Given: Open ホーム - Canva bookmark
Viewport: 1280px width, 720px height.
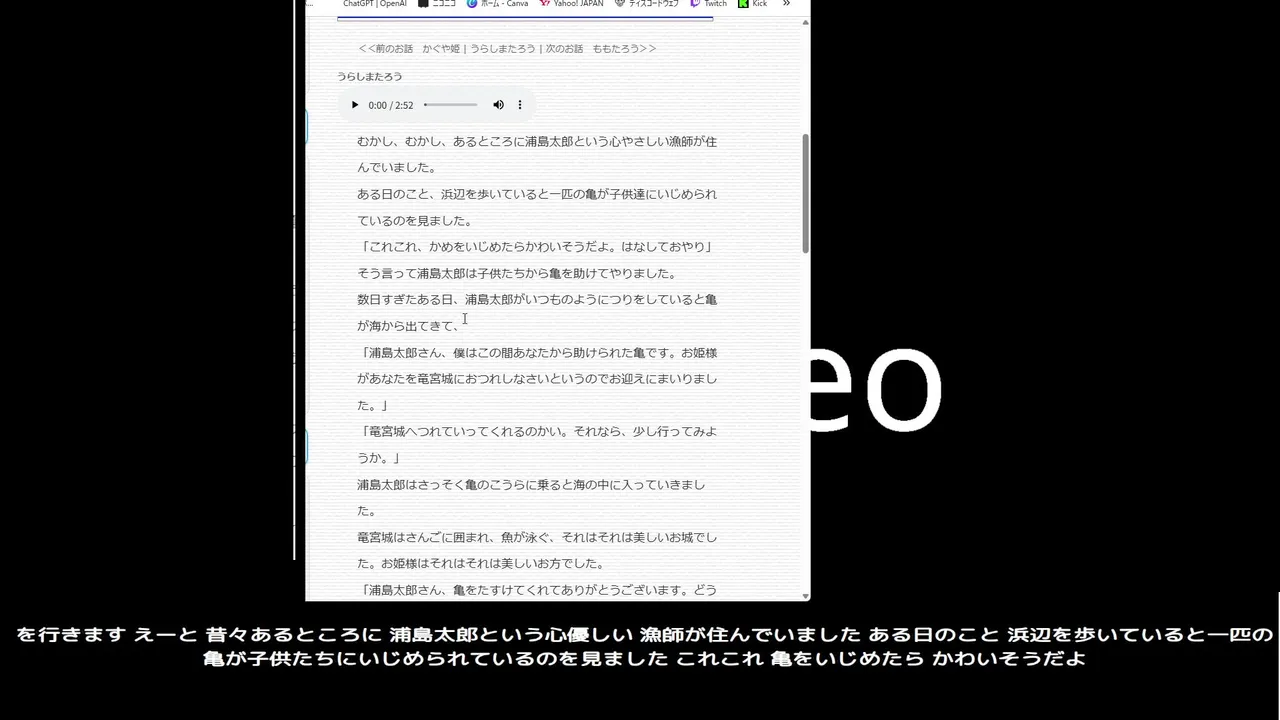Looking at the screenshot, I should [x=497, y=4].
